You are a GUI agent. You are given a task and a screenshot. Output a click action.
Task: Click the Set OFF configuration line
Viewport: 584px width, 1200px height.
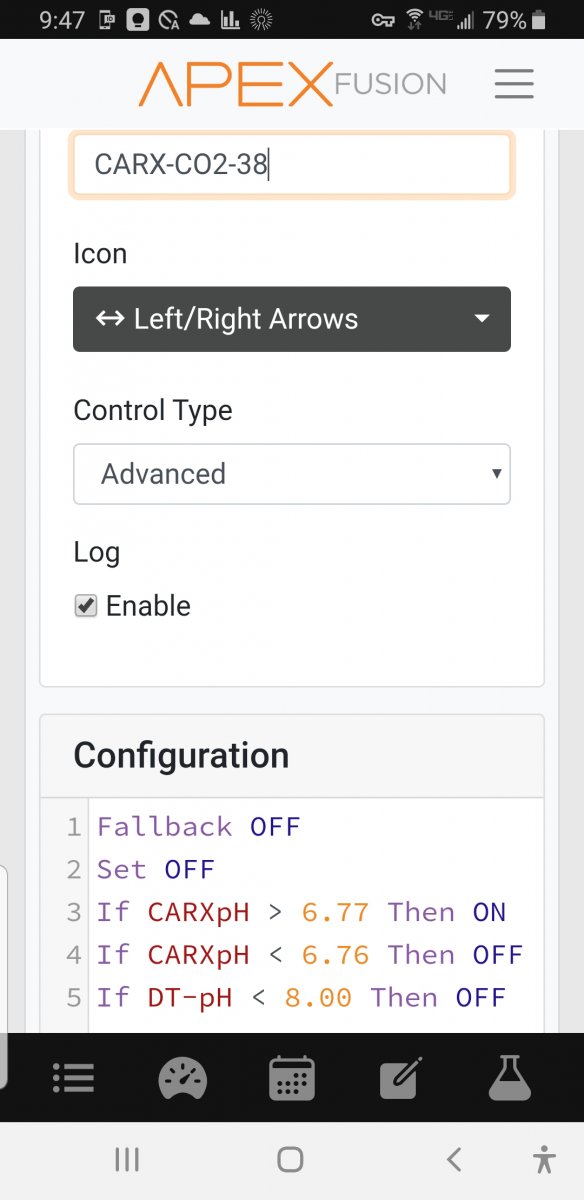pyautogui.click(x=156, y=870)
